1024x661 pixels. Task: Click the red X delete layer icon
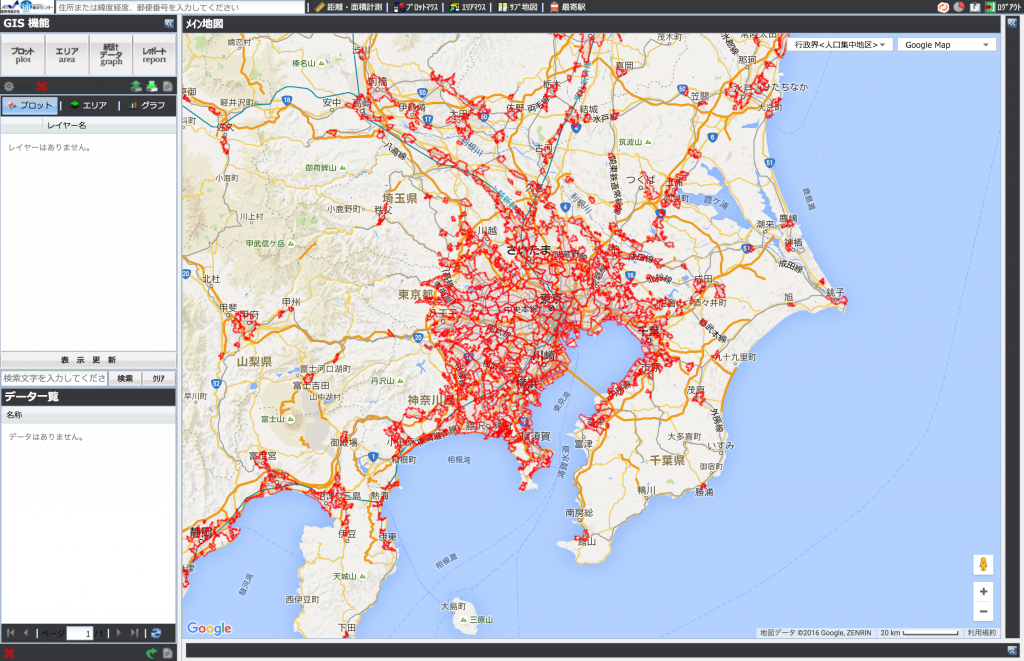click(x=42, y=87)
